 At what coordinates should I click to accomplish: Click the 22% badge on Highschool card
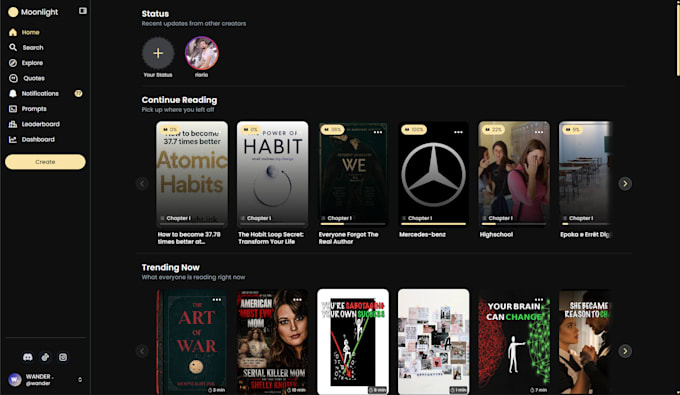pyautogui.click(x=493, y=130)
